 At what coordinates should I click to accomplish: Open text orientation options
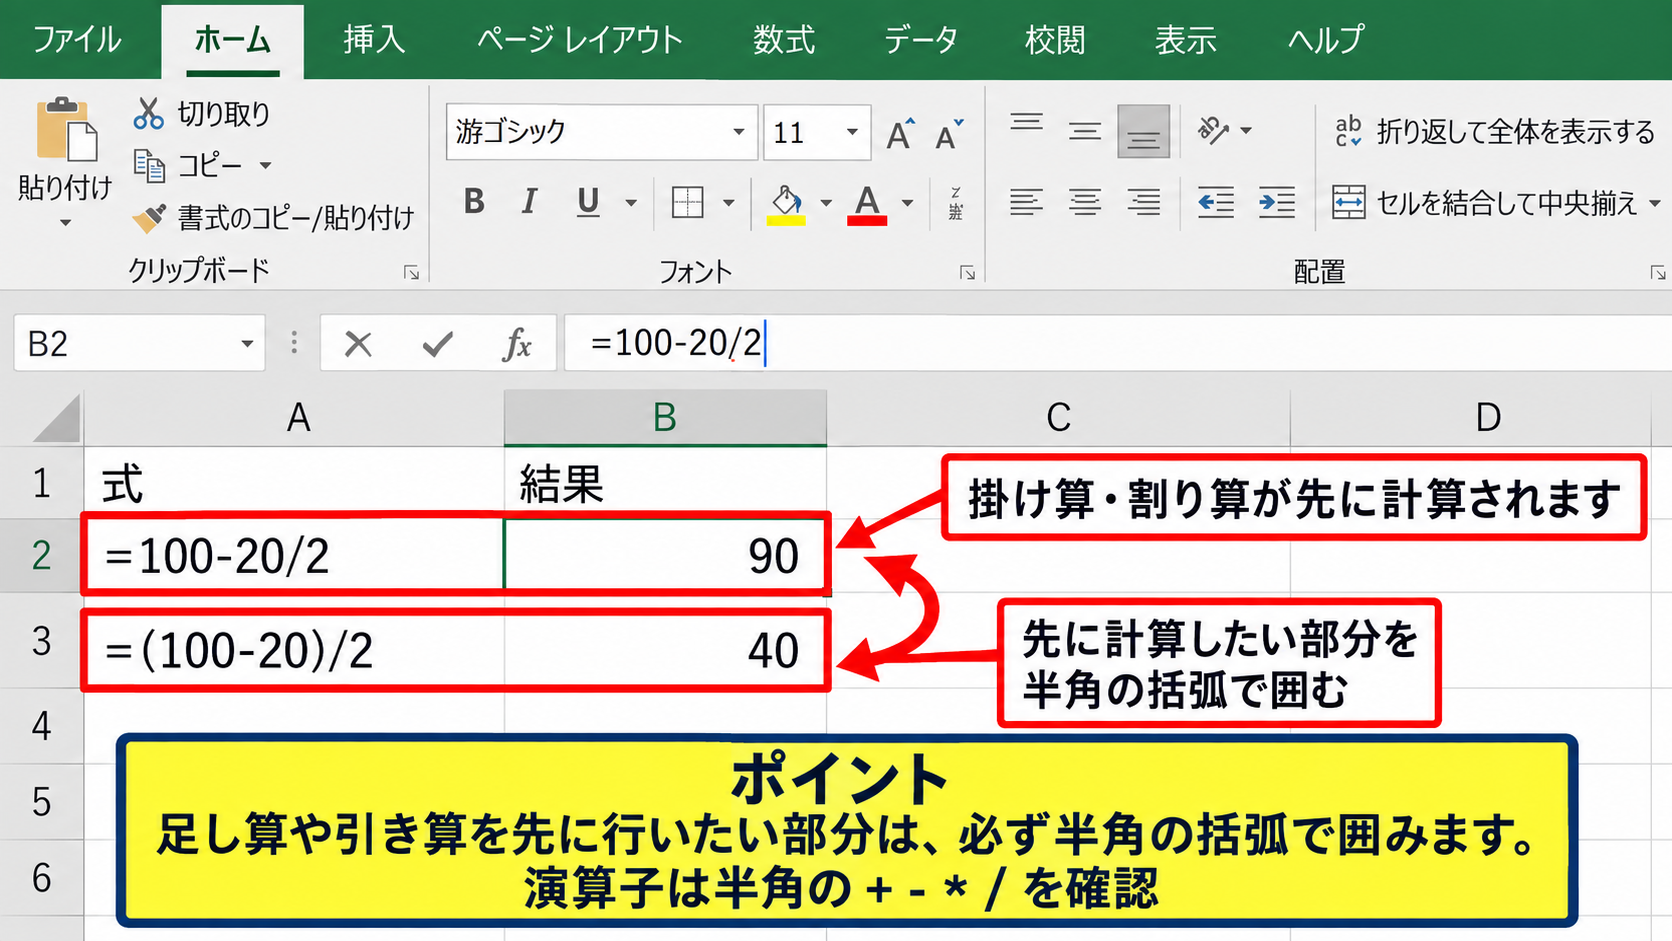click(x=1213, y=130)
